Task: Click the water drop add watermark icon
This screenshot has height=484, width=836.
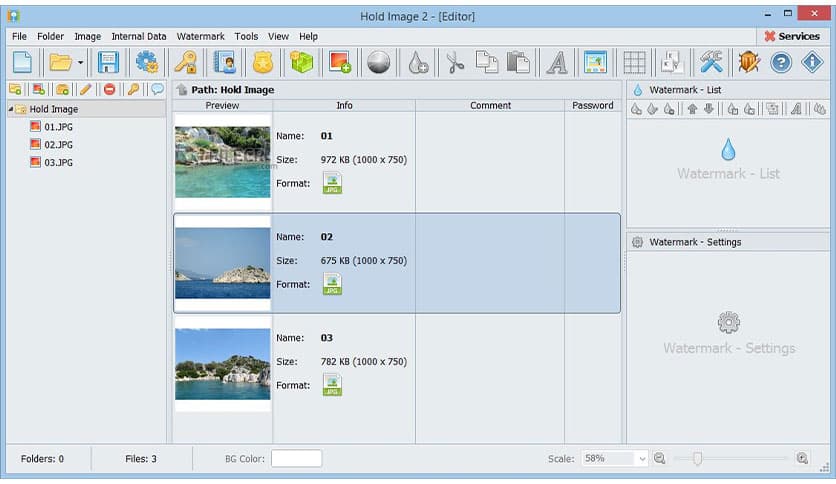Action: [x=418, y=62]
